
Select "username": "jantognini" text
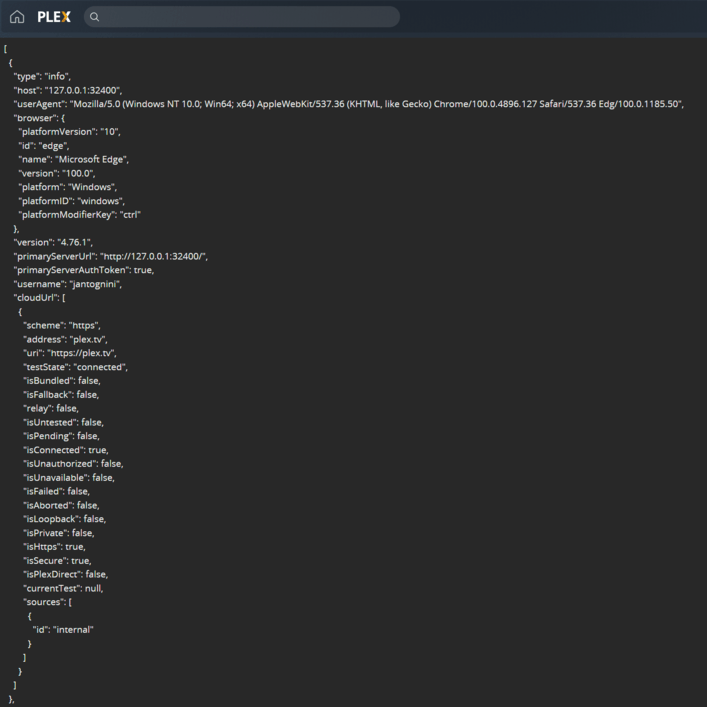click(x=68, y=284)
